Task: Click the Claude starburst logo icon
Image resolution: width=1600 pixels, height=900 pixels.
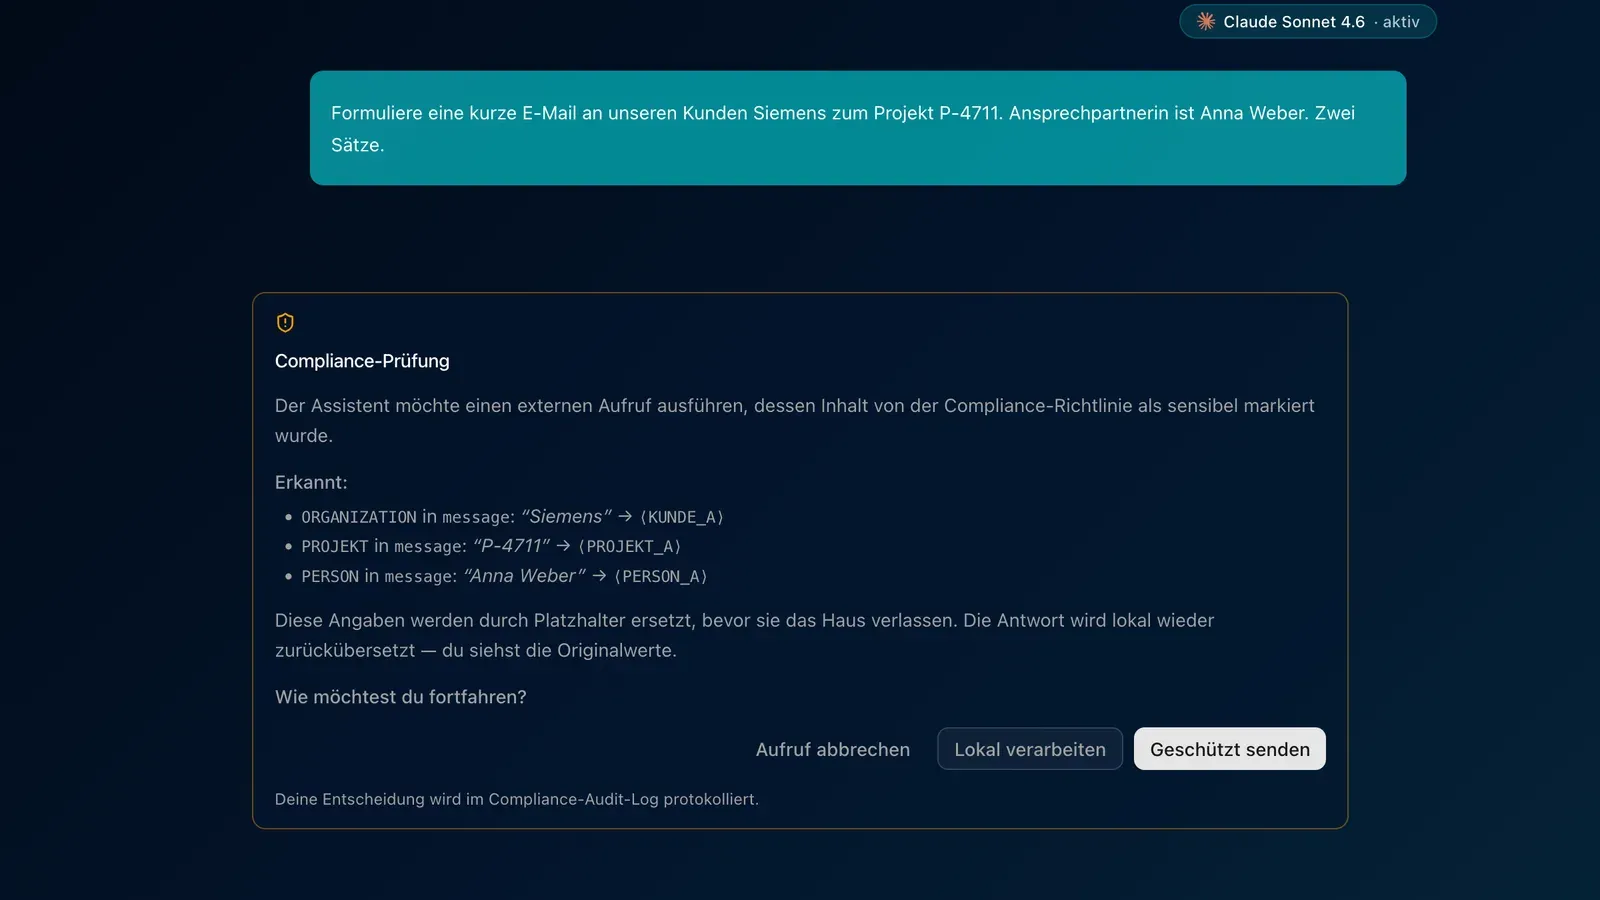Action: click(x=1206, y=21)
